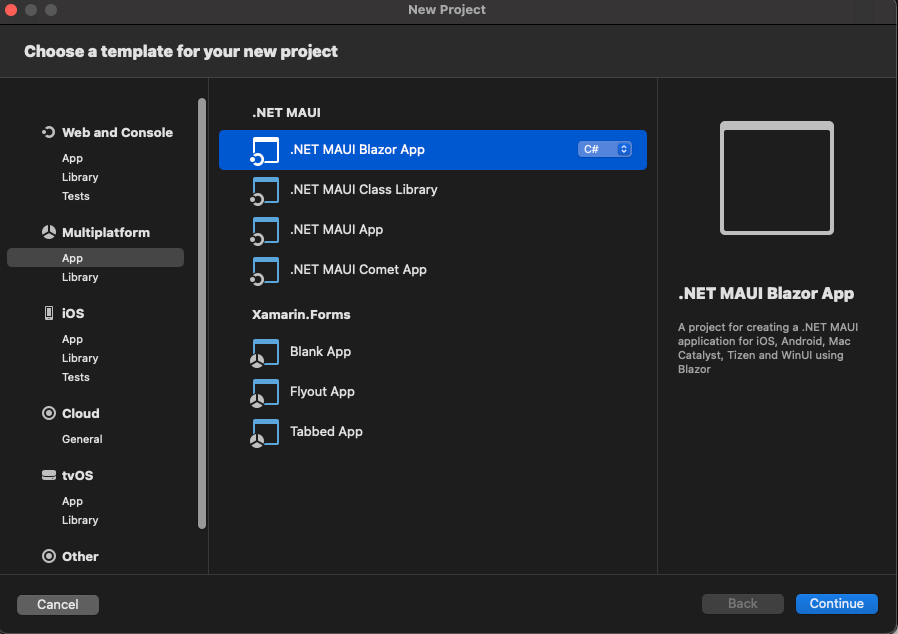Click the disabled Back button

(x=743, y=604)
